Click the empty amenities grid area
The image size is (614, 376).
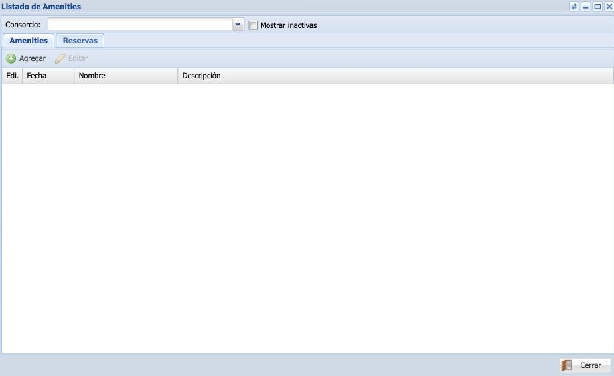click(x=307, y=218)
